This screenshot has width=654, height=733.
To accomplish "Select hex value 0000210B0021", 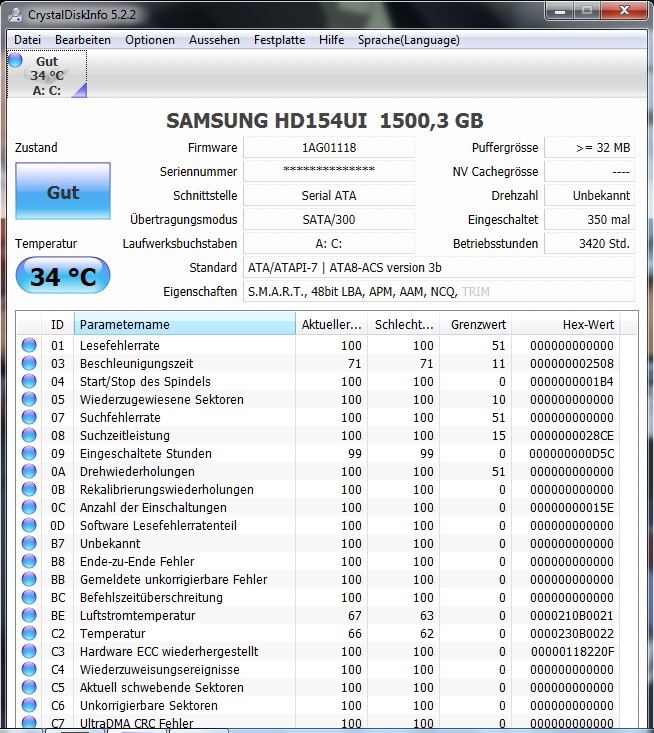I will [x=572, y=615].
